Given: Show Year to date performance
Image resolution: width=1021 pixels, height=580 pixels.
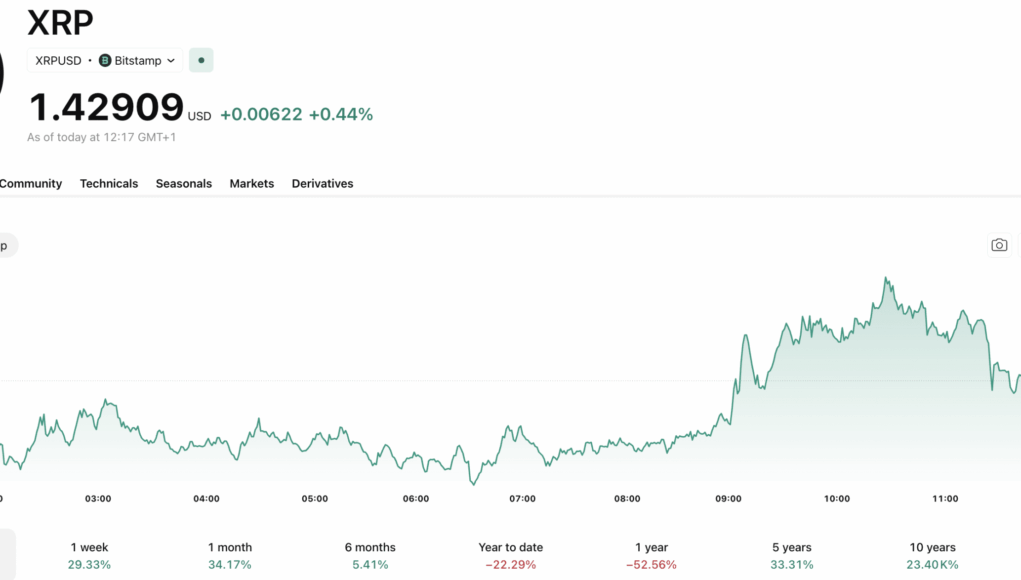Looking at the screenshot, I should tap(510, 556).
